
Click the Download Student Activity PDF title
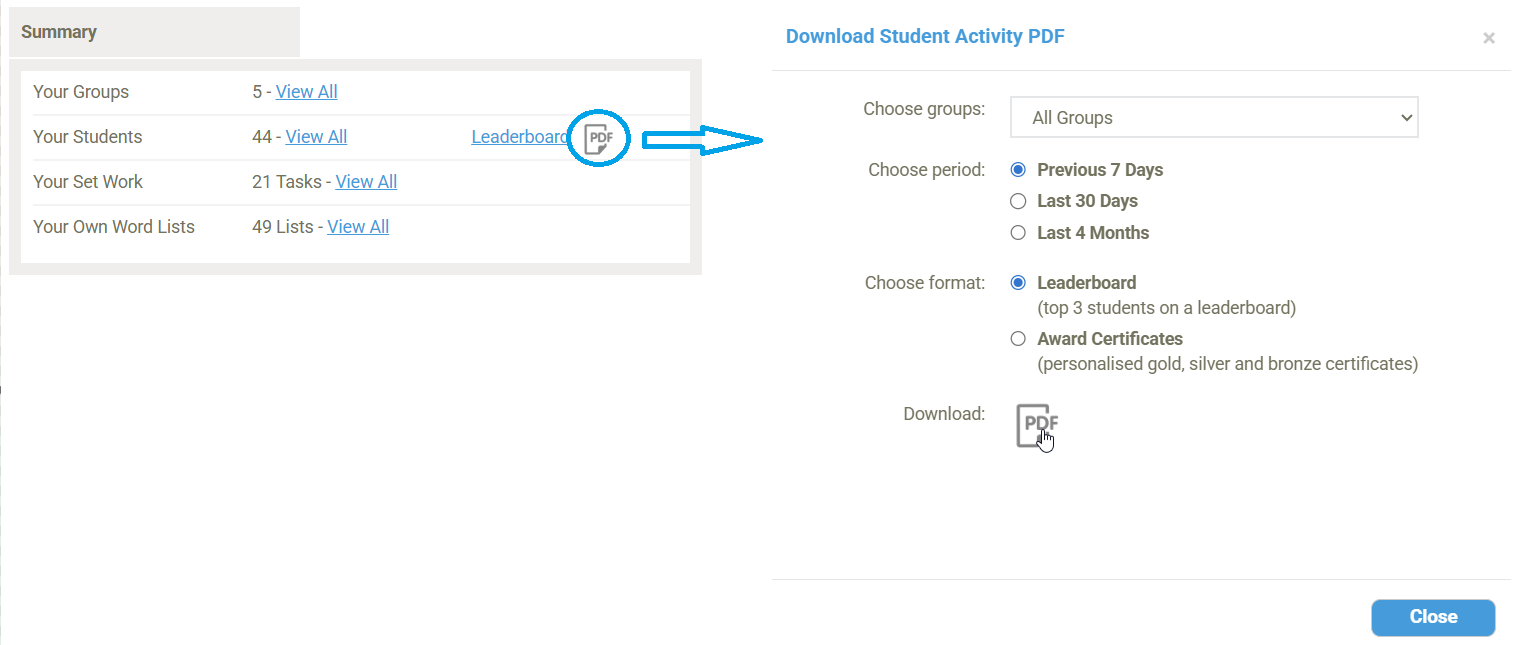click(x=925, y=37)
